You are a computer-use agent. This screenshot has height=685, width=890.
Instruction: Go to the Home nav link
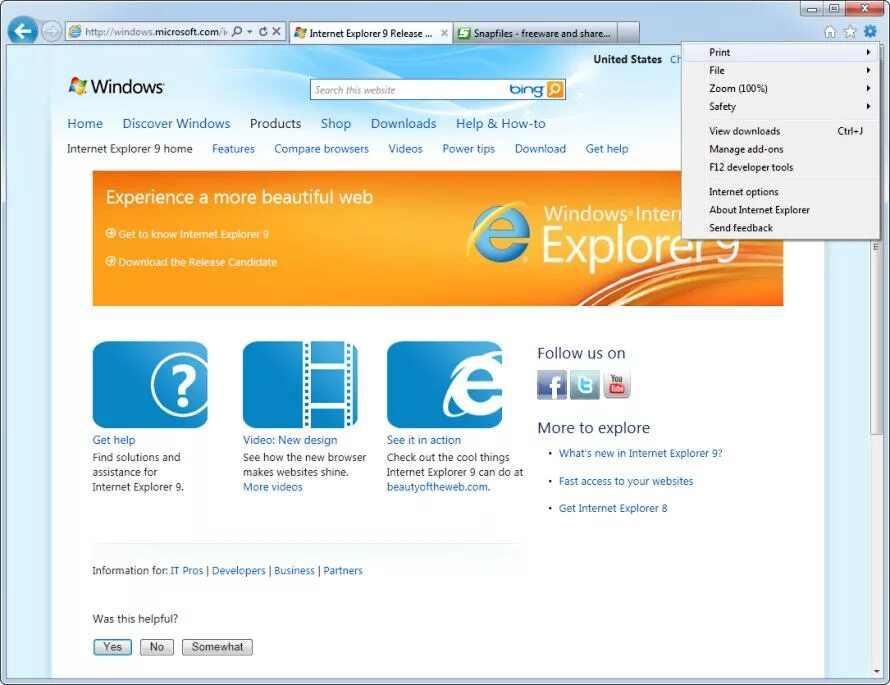85,124
